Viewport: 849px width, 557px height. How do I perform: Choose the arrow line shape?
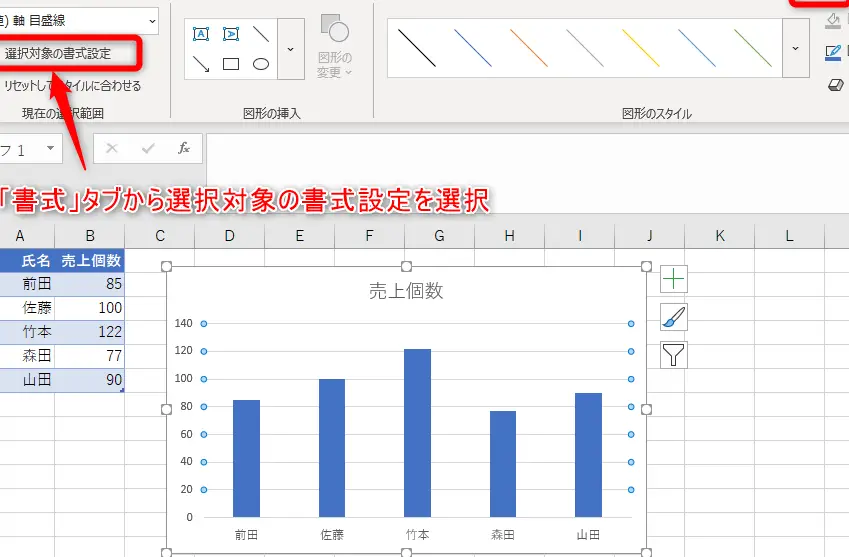click(200, 64)
